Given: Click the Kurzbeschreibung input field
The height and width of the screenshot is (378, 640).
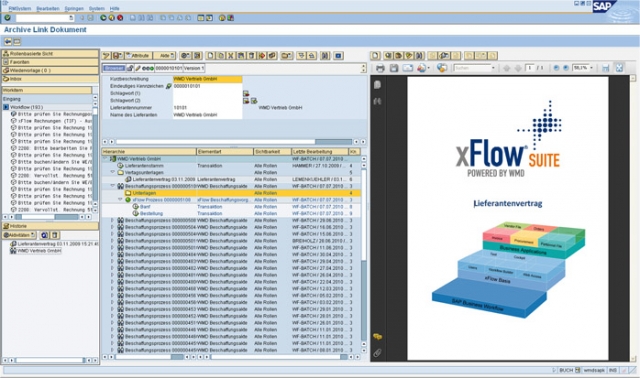Looking at the screenshot, I should click(x=207, y=79).
